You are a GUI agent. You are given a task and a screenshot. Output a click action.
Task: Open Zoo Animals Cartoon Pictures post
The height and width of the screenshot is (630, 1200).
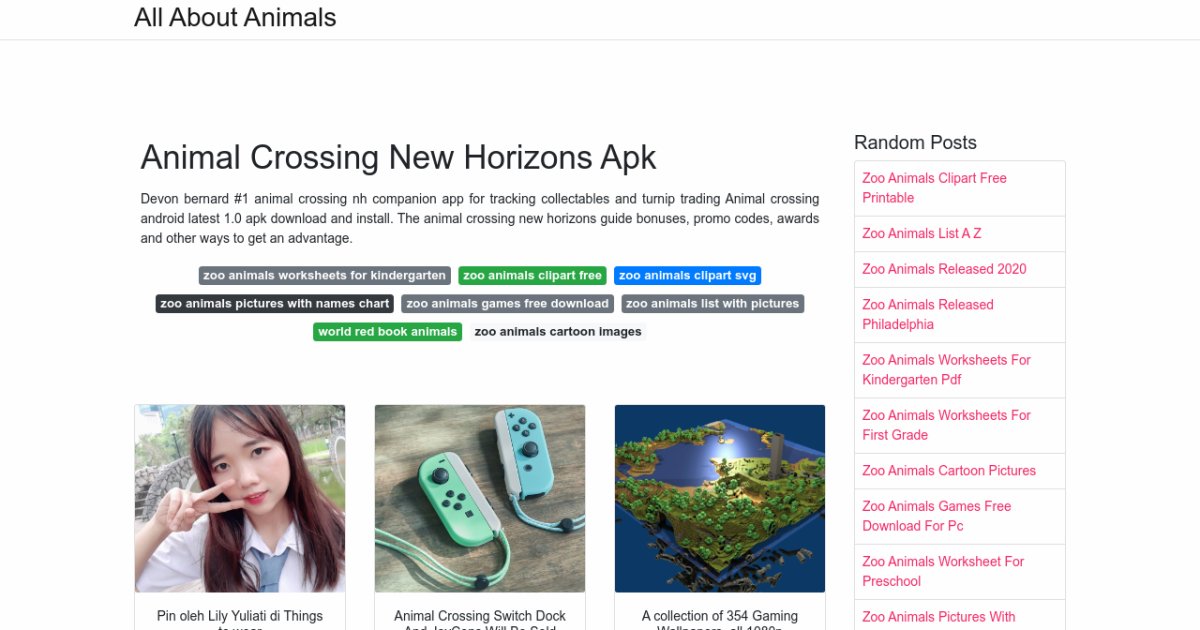coord(949,470)
